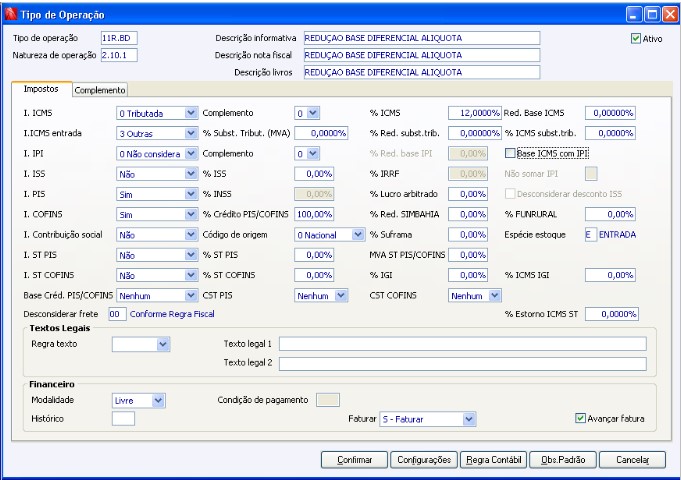Screen dimensions: 681x480
Task: Click the Tipo de operação field
Action: tap(119, 38)
